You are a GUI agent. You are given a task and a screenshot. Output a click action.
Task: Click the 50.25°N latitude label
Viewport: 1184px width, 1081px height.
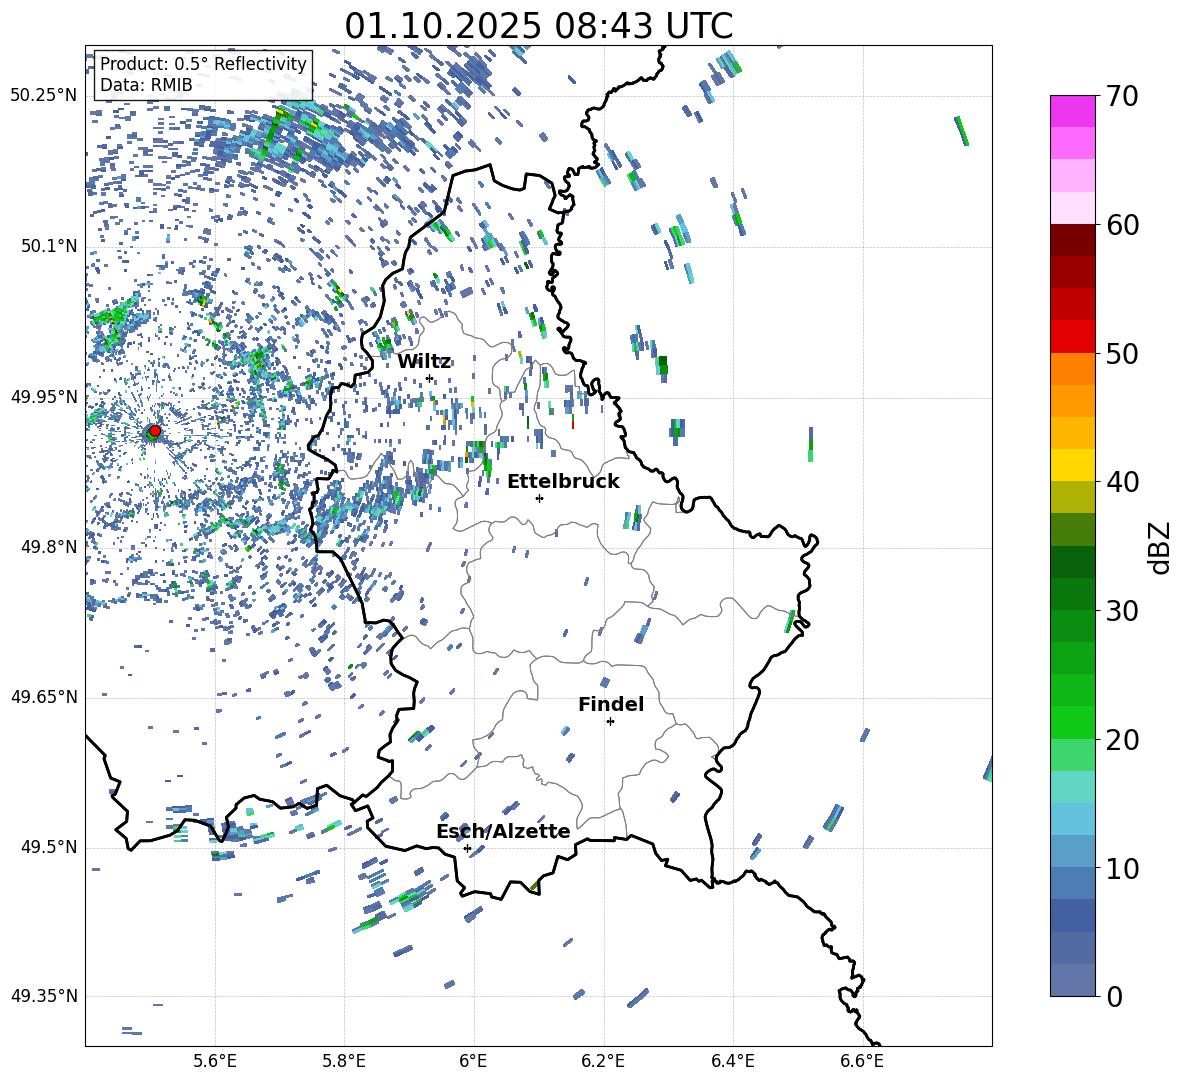pyautogui.click(x=44, y=96)
